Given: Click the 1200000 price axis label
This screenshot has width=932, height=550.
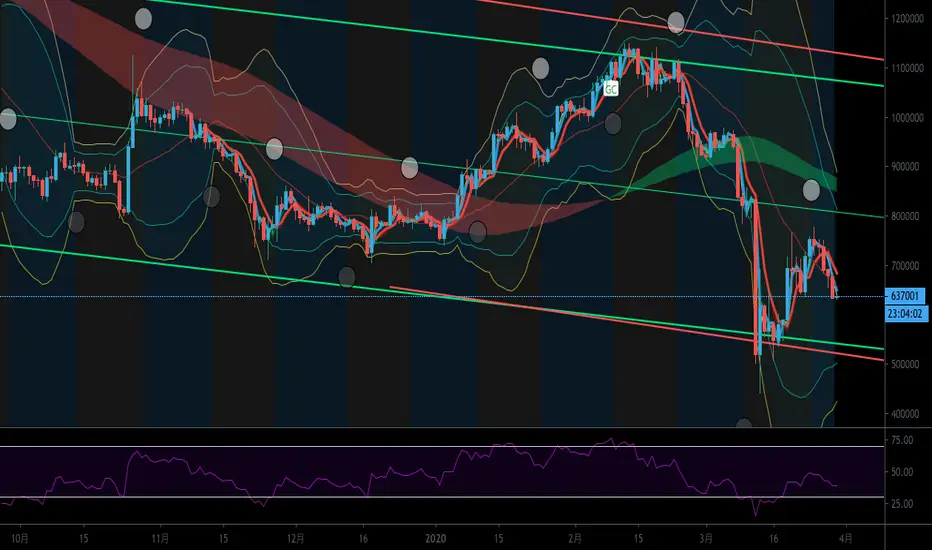Looking at the screenshot, I should [908, 18].
